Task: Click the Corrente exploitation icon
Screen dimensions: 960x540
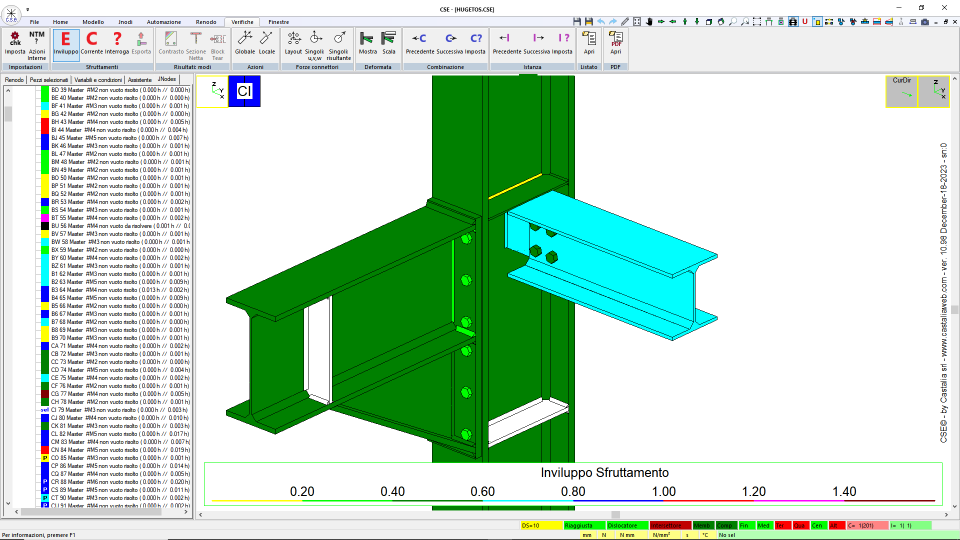Action: 92,44
